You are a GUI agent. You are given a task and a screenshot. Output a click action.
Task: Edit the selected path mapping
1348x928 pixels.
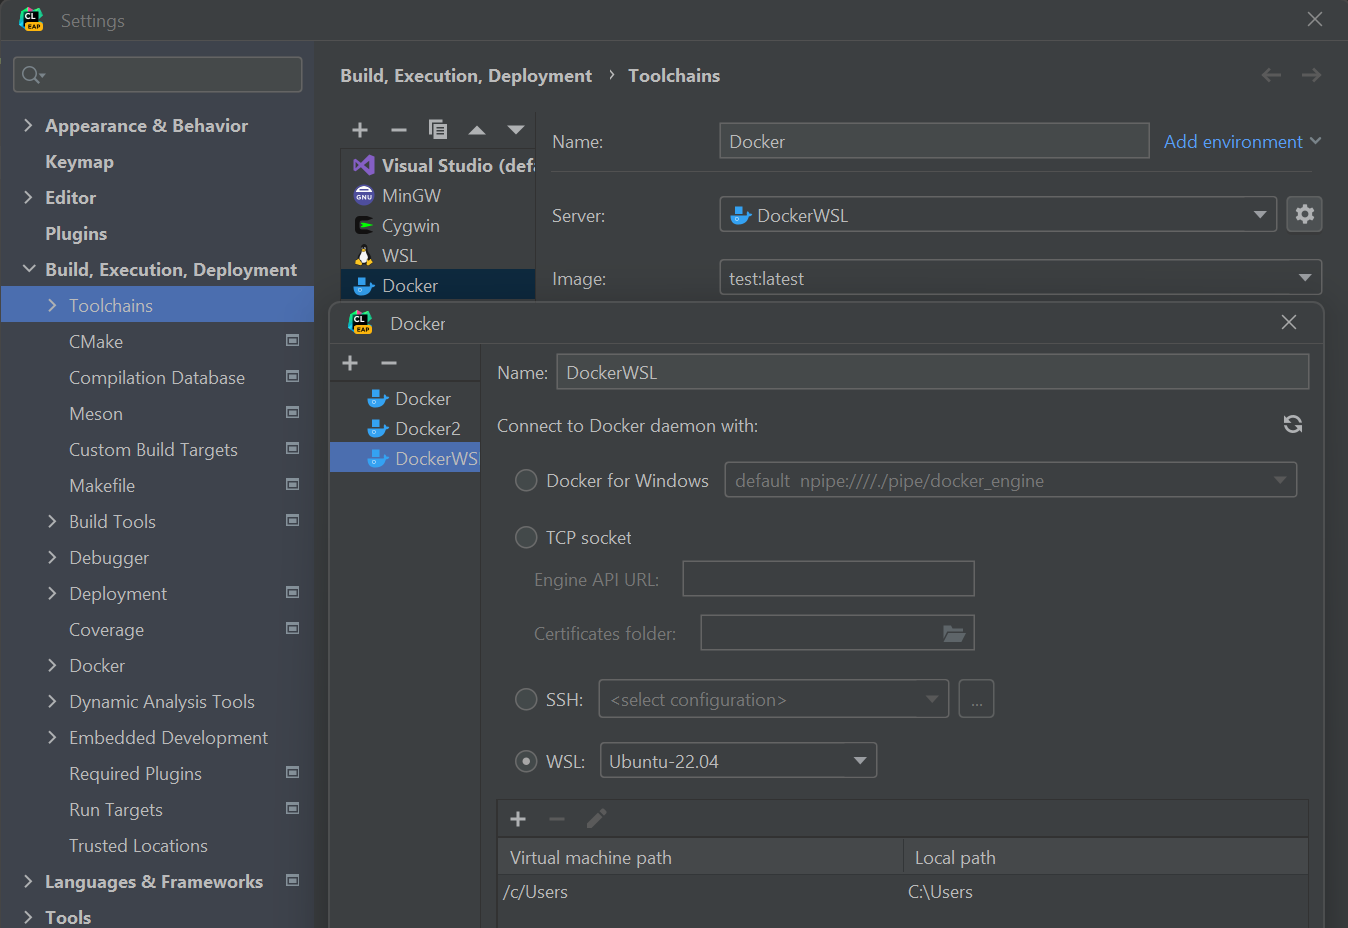coord(596,819)
